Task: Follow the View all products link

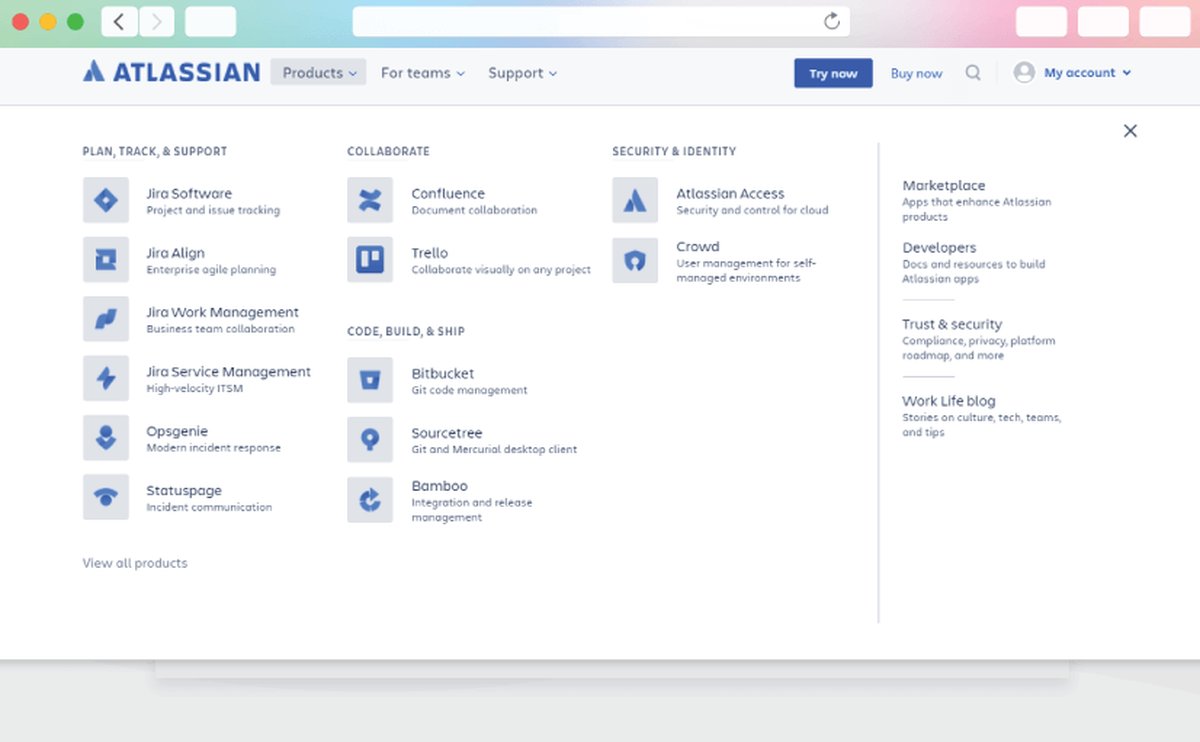Action: point(135,563)
